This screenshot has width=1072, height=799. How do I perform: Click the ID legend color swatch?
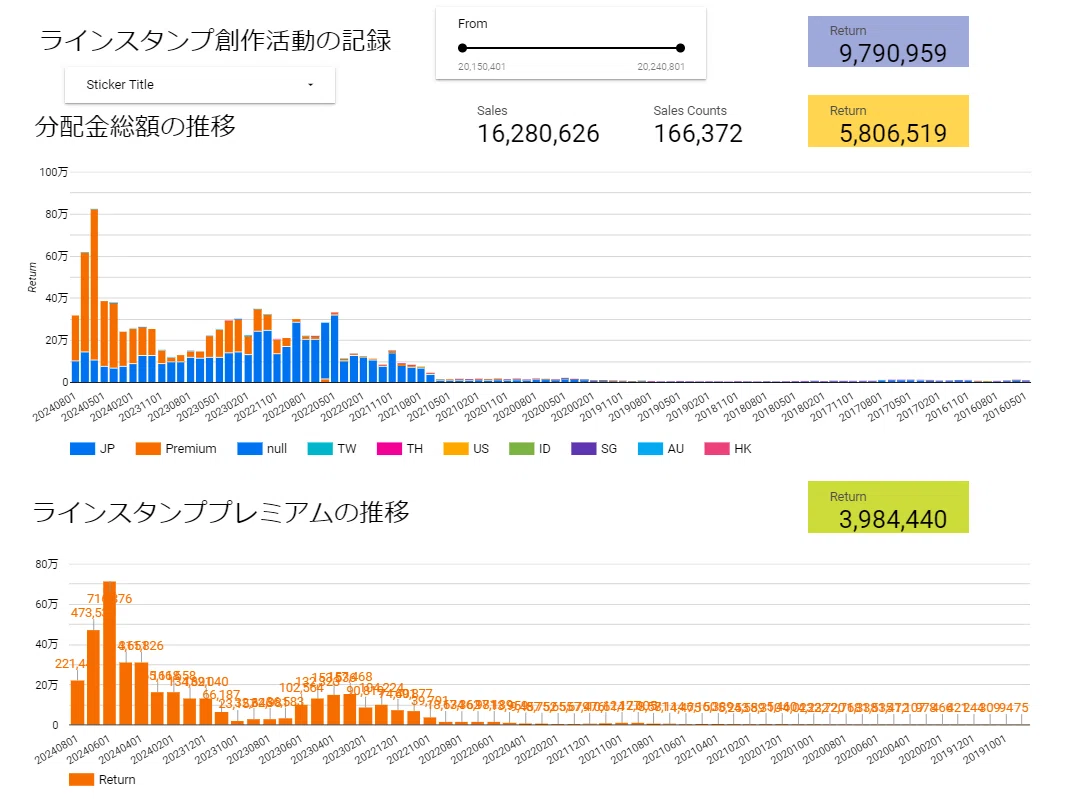point(521,448)
